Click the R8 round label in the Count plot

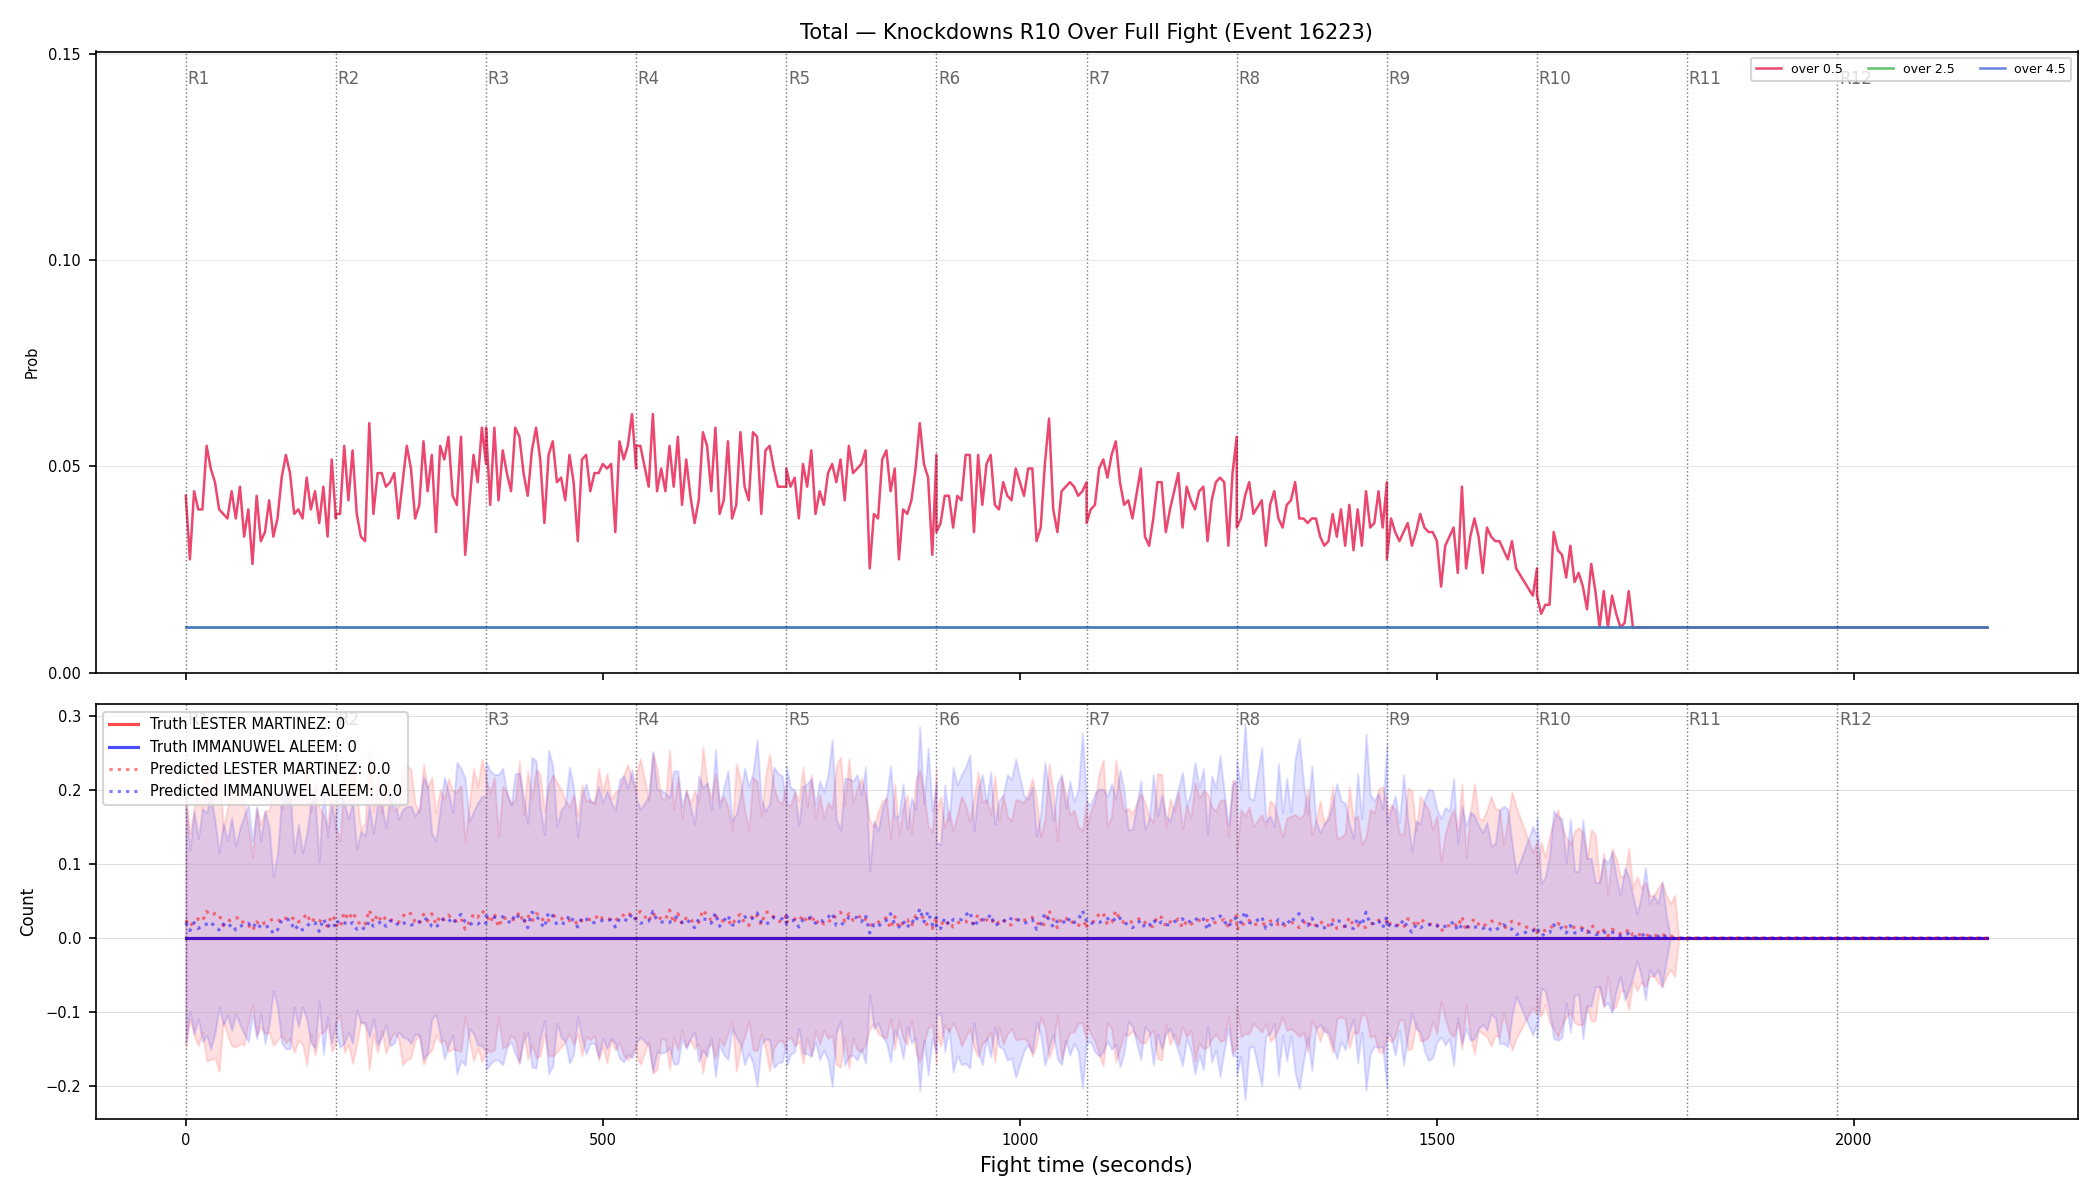tap(1249, 719)
